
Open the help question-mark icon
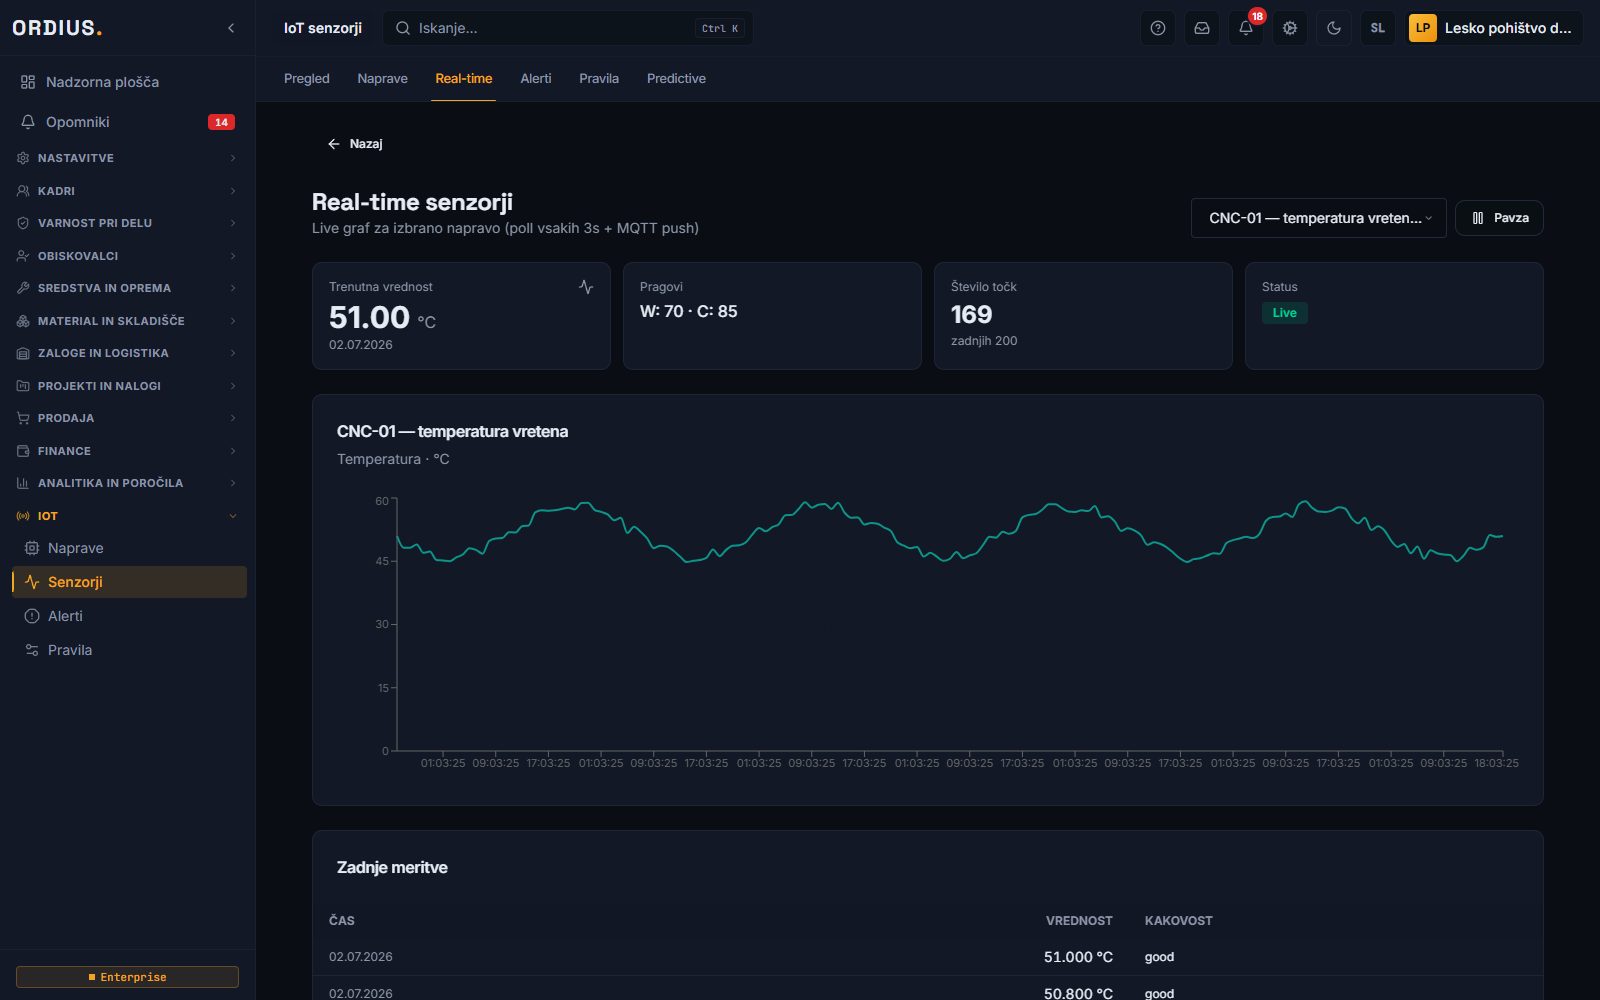[x=1158, y=28]
